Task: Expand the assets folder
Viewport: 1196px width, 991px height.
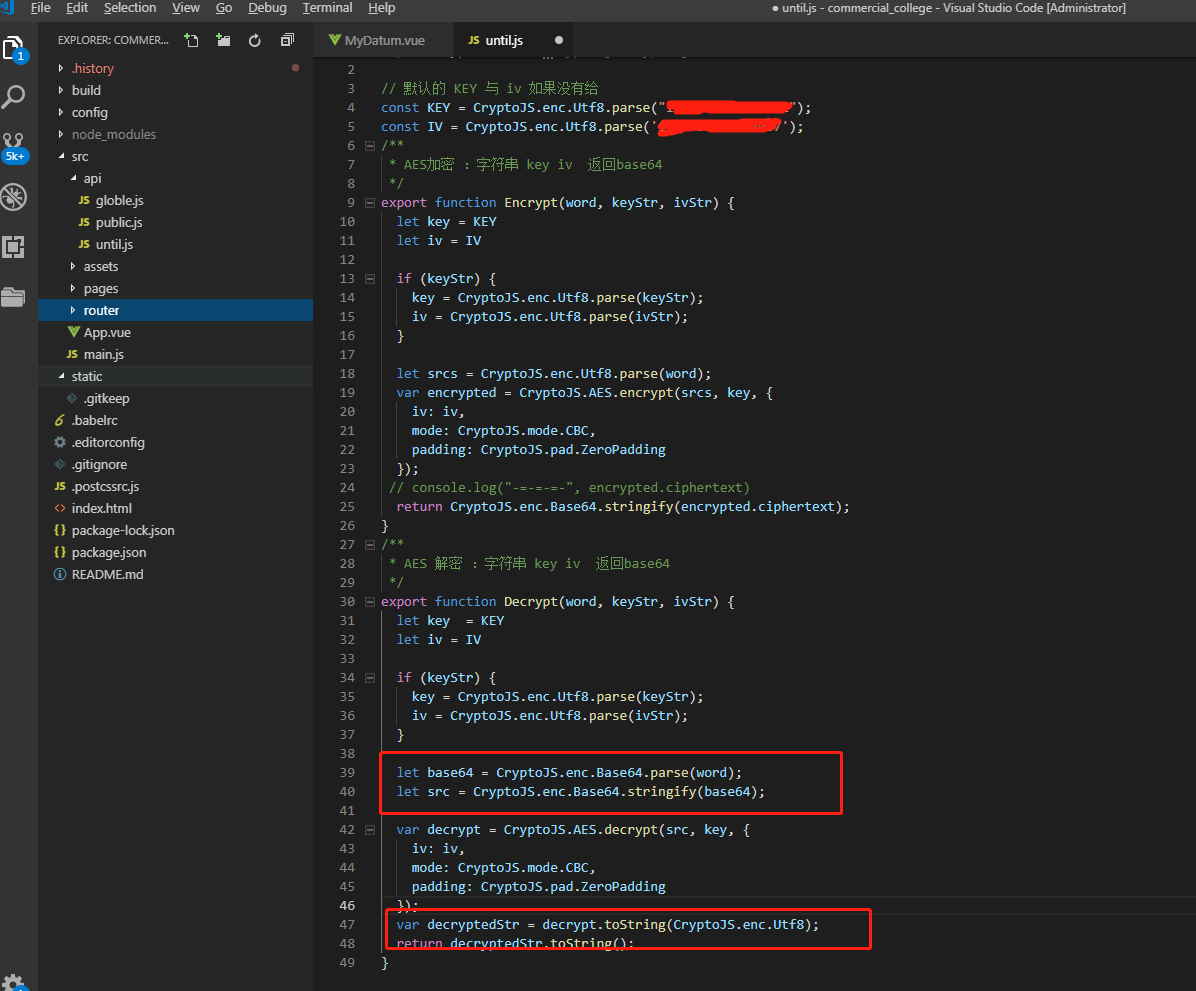Action: pyautogui.click(x=175, y=266)
